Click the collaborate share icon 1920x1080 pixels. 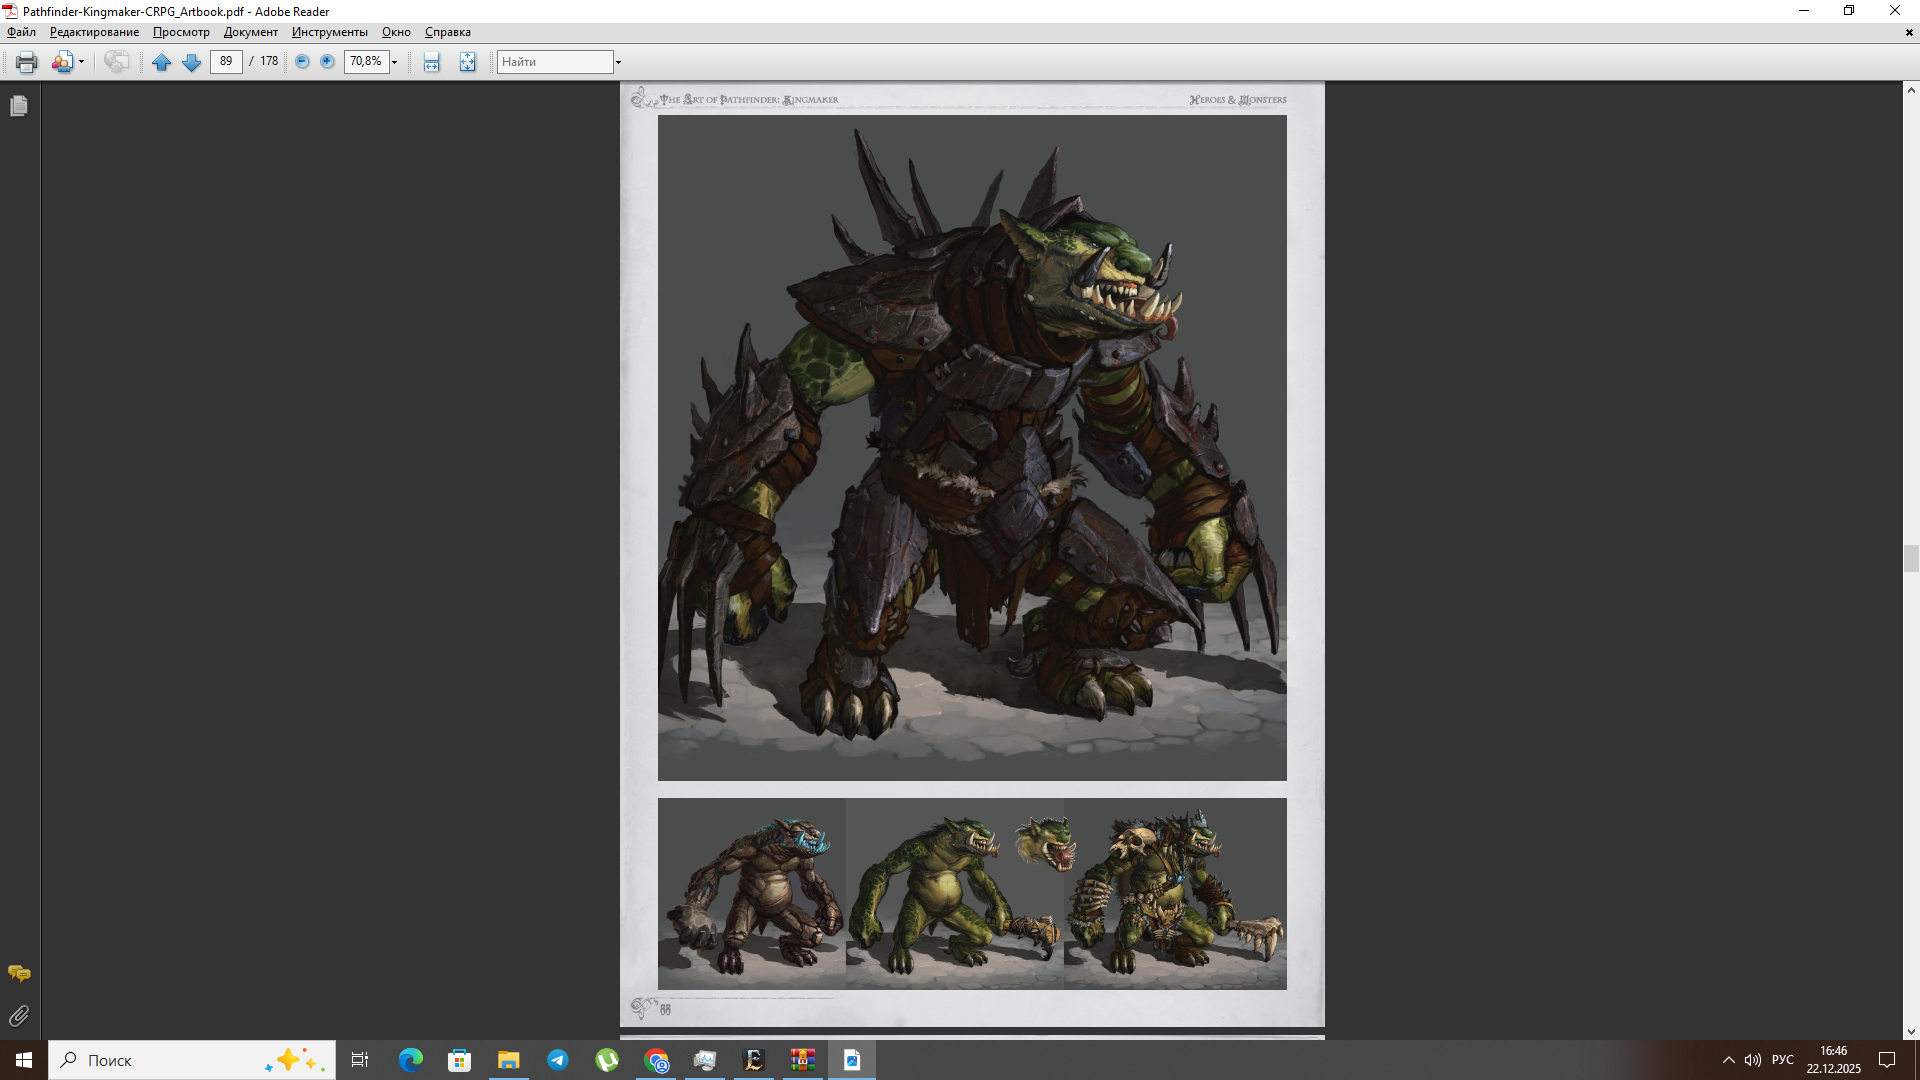(x=62, y=62)
